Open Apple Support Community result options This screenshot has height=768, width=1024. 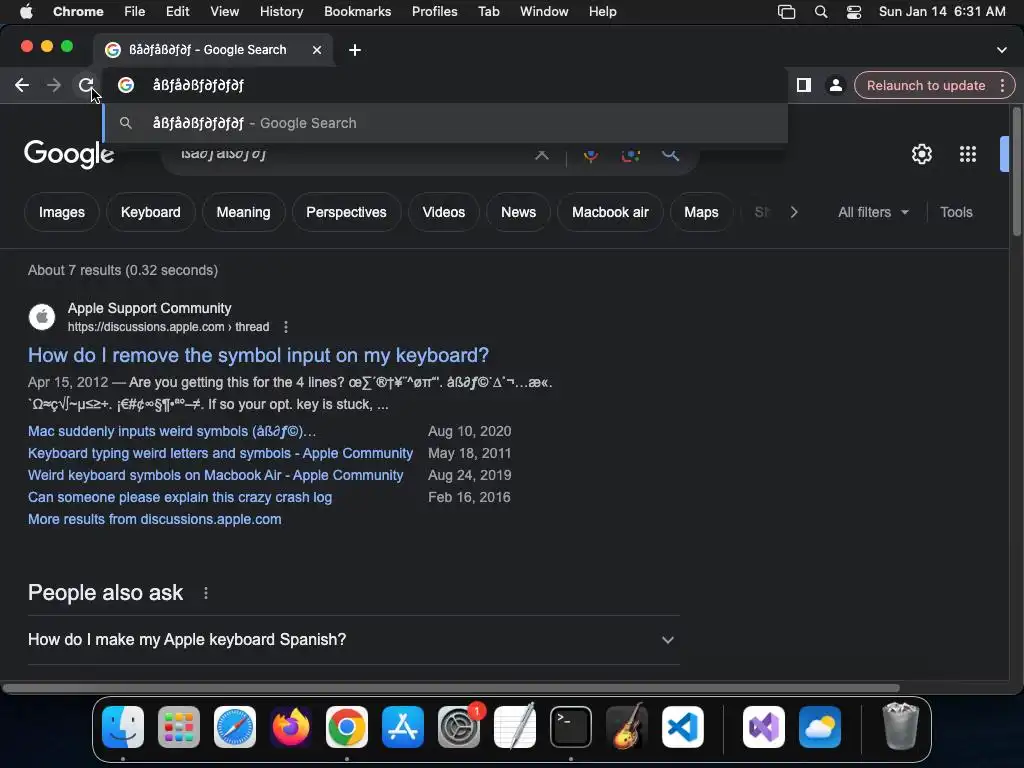[285, 327]
